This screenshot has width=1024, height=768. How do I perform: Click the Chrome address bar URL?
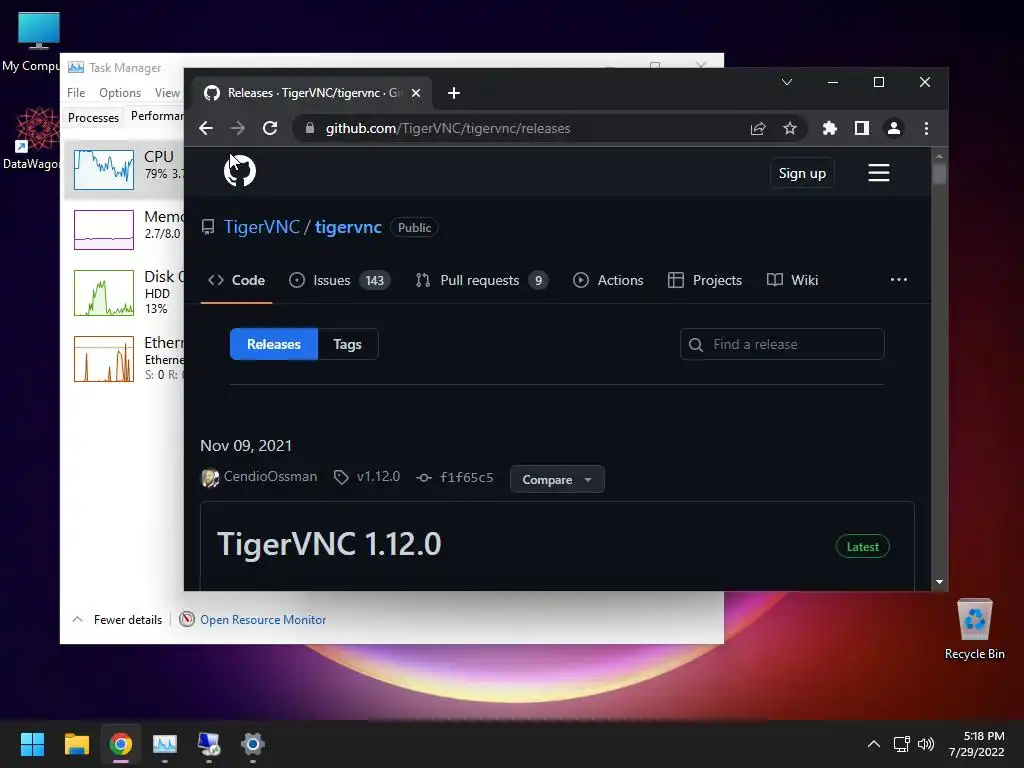pyautogui.click(x=448, y=128)
